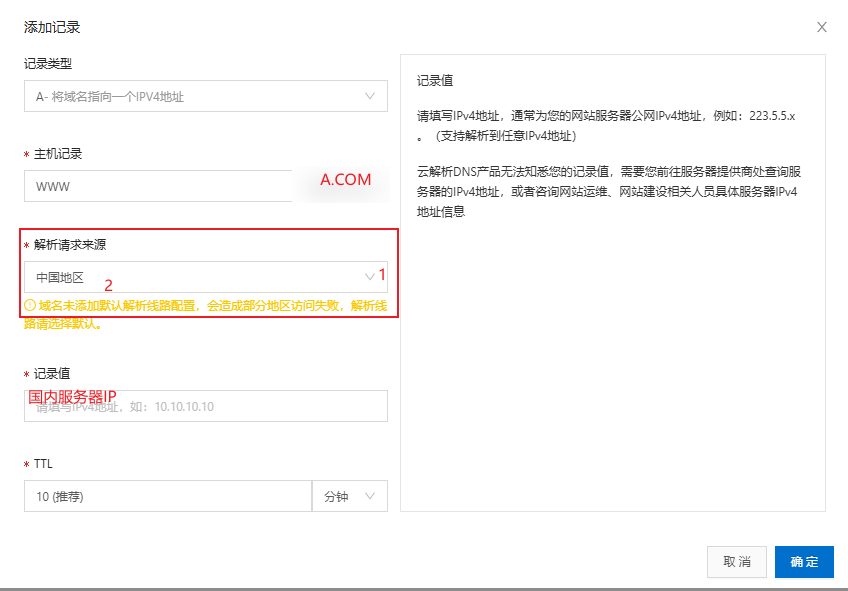Click the 添加记录 dialog title

point(52,27)
